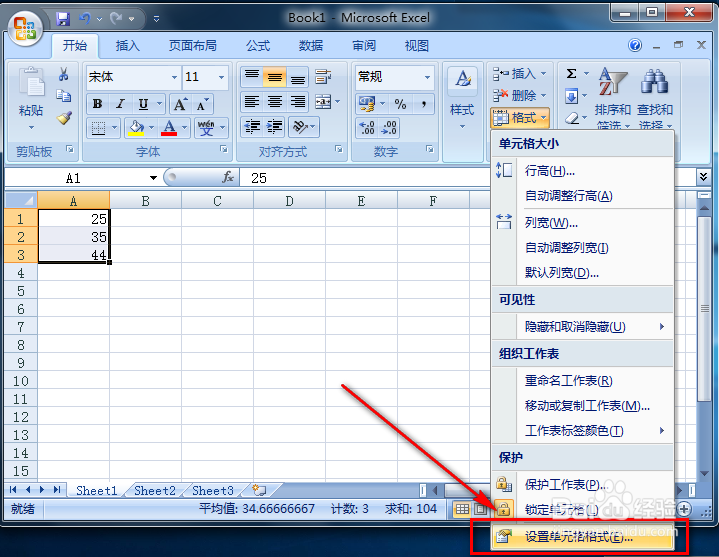
Task: Undo the last action
Action: 85,18
